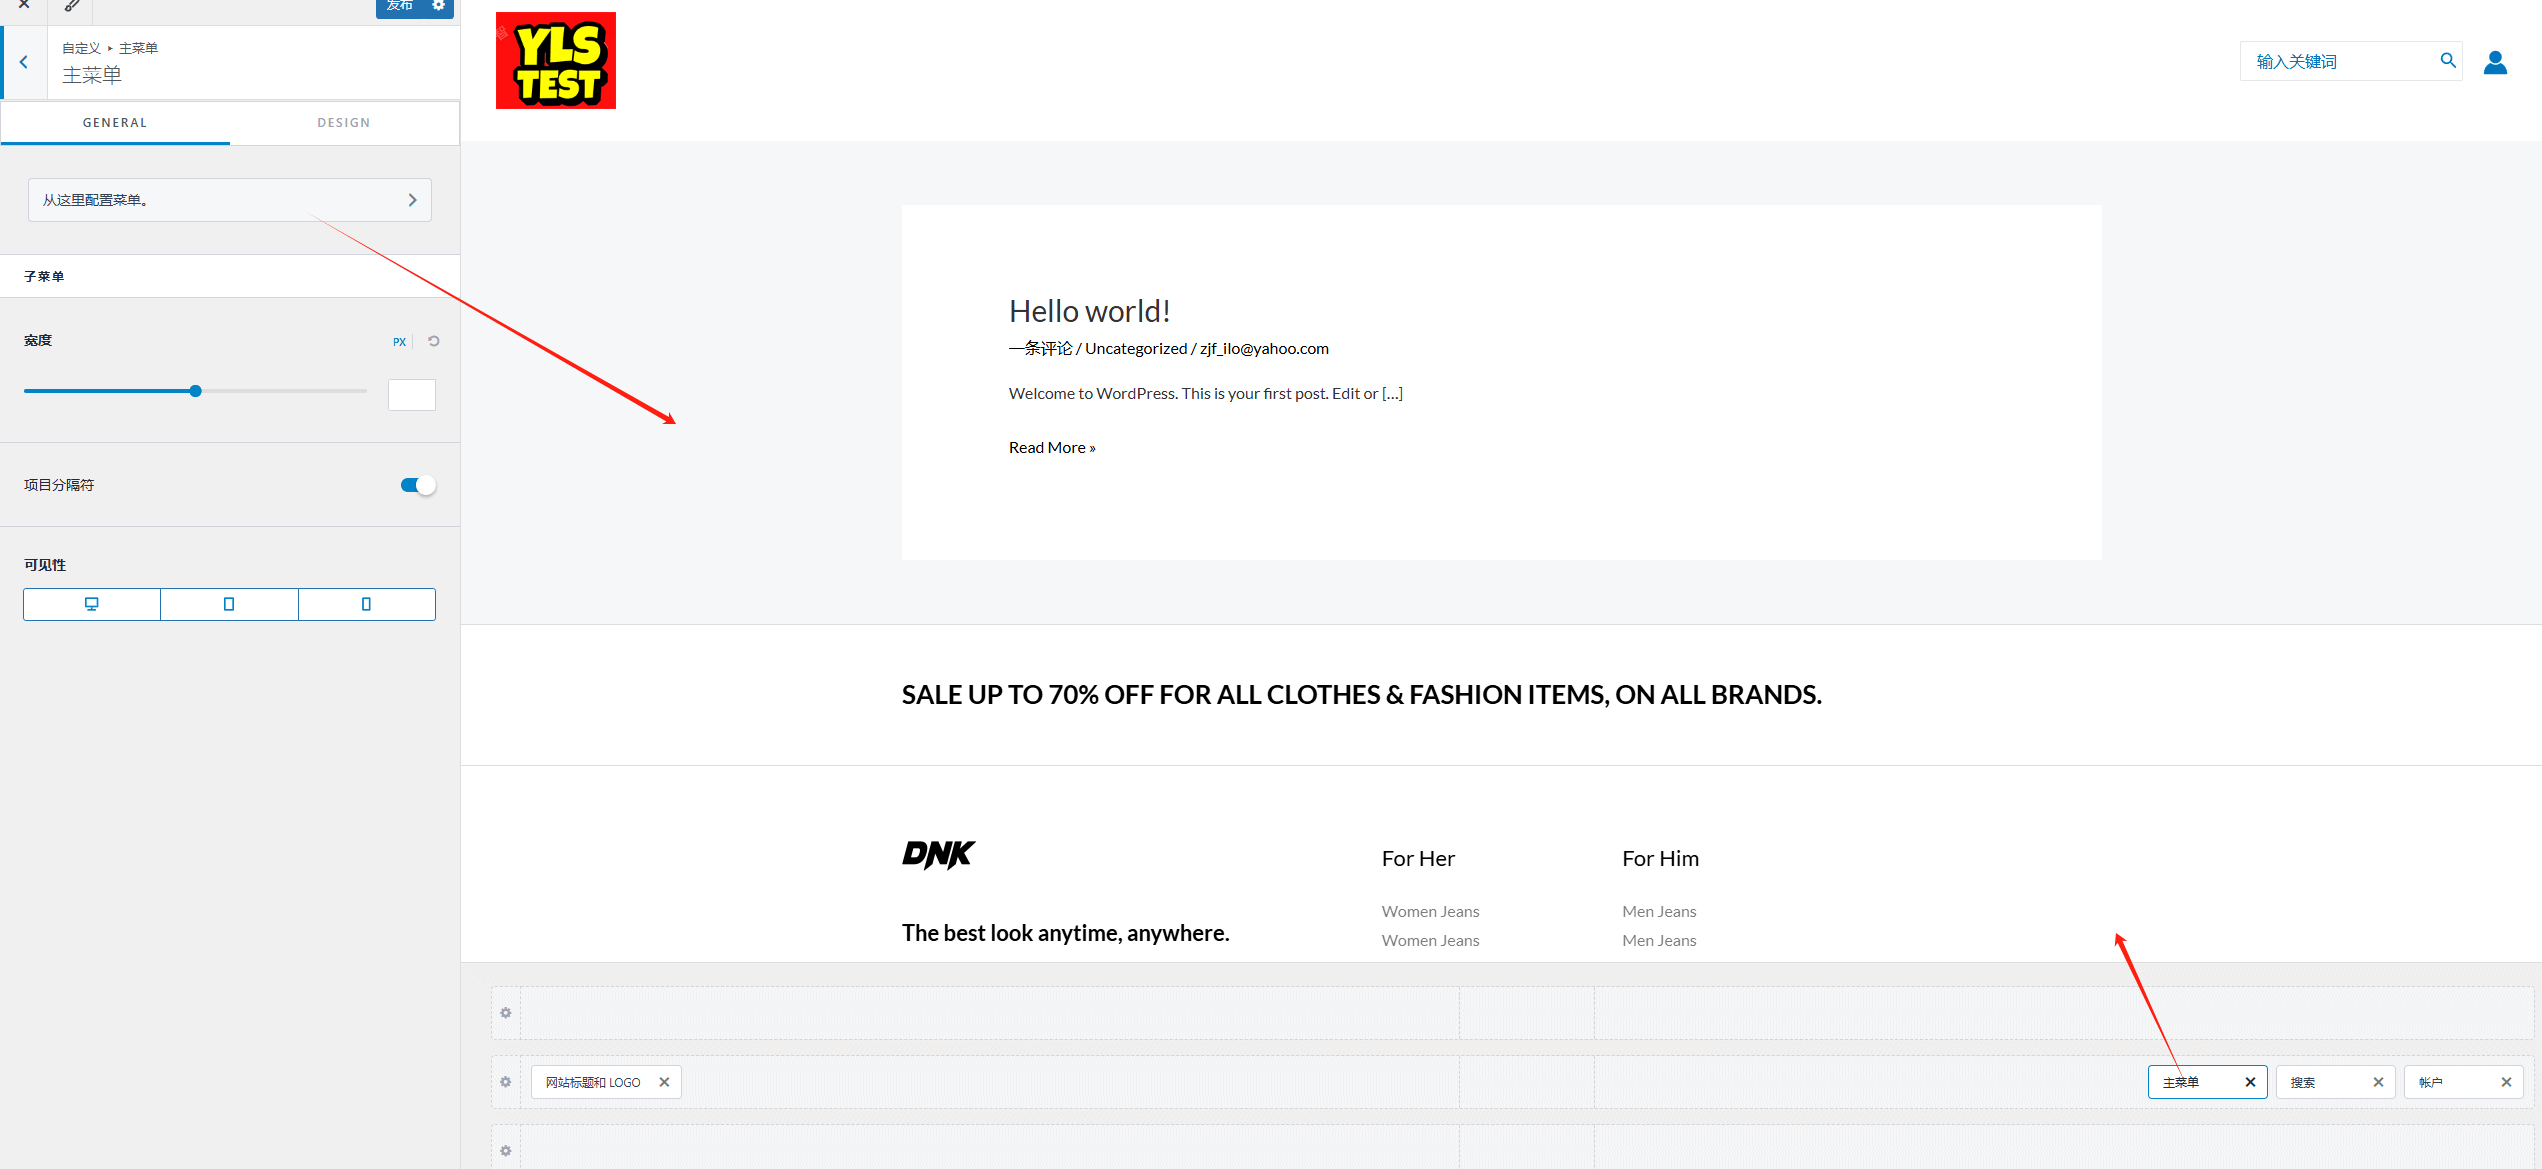Open the 从这里配置菜单 link row
2542x1169 pixels.
click(230, 200)
